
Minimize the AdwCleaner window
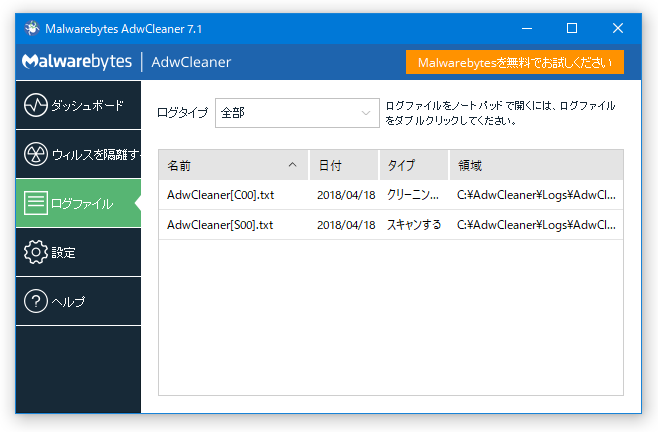(527, 28)
